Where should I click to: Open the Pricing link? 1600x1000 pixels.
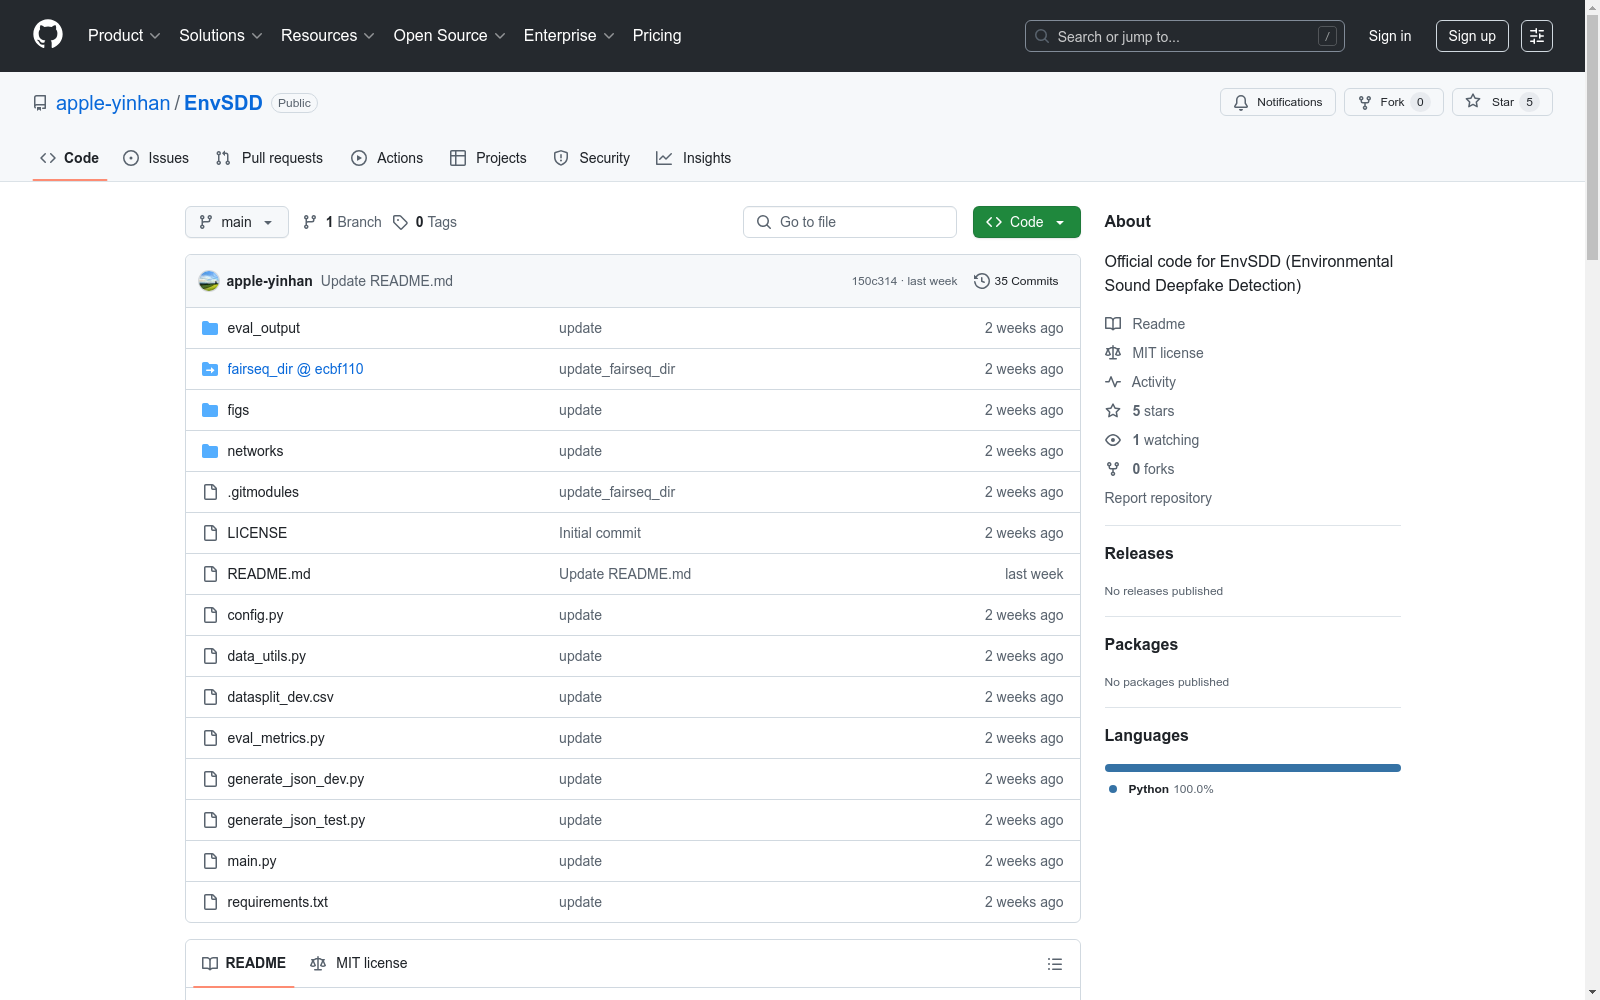tap(657, 35)
